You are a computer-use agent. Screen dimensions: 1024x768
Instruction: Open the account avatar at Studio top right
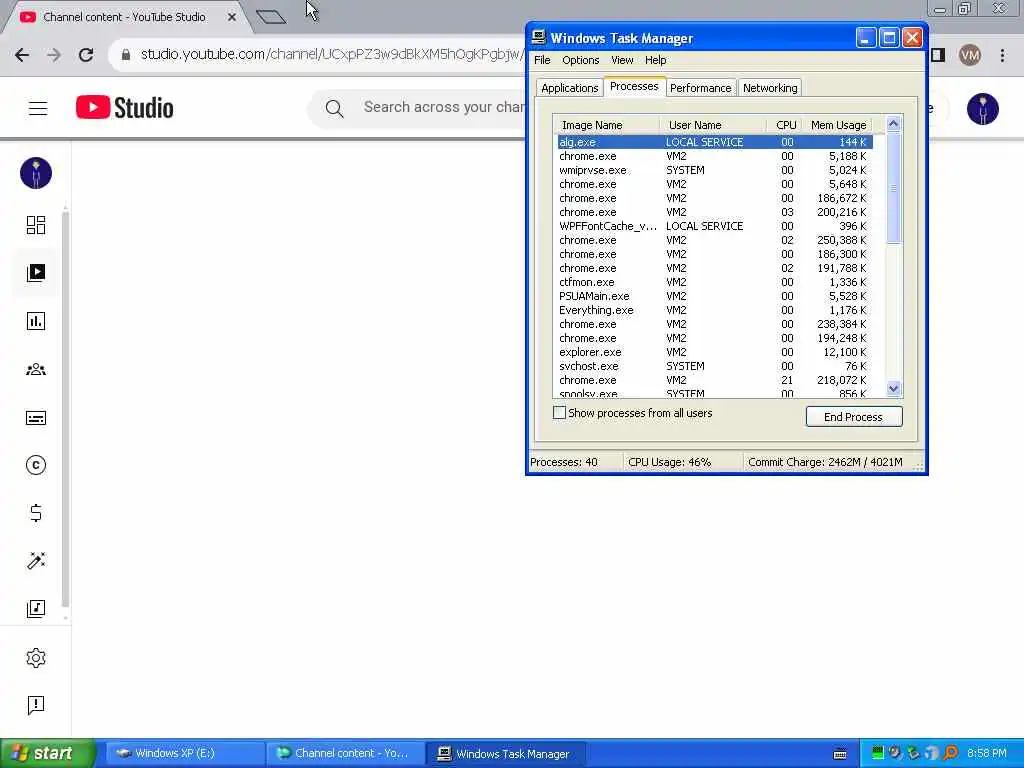tap(983, 108)
